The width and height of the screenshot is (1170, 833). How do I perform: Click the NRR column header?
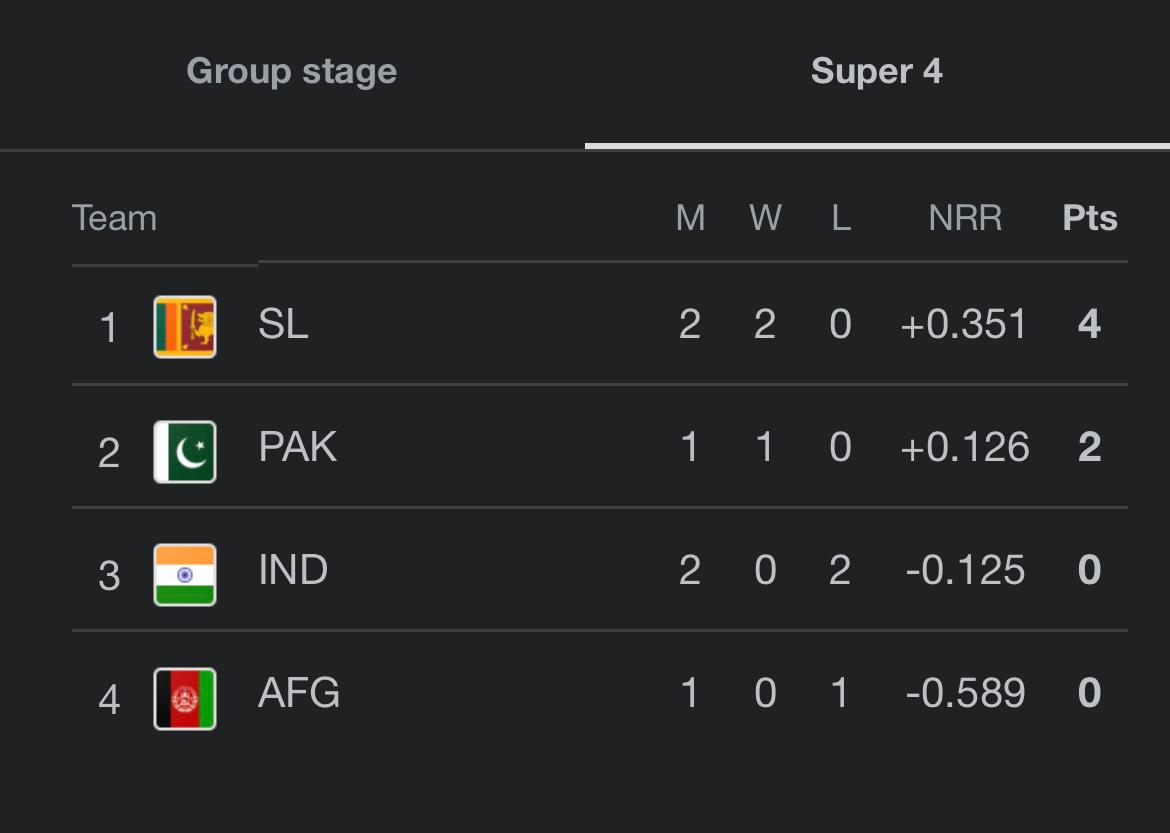click(x=965, y=218)
